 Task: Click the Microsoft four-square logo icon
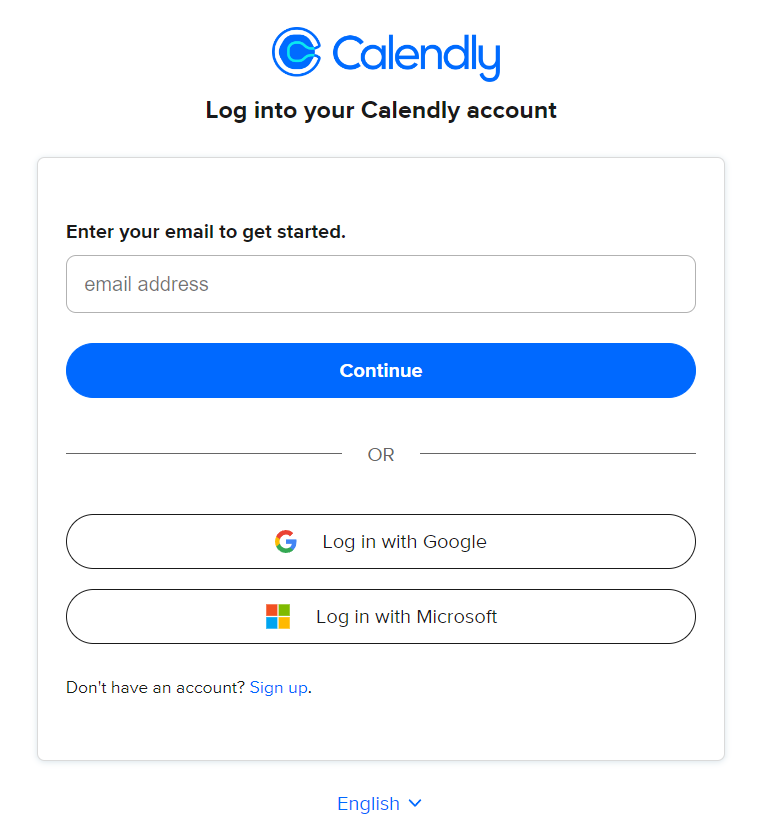pyautogui.click(x=278, y=617)
